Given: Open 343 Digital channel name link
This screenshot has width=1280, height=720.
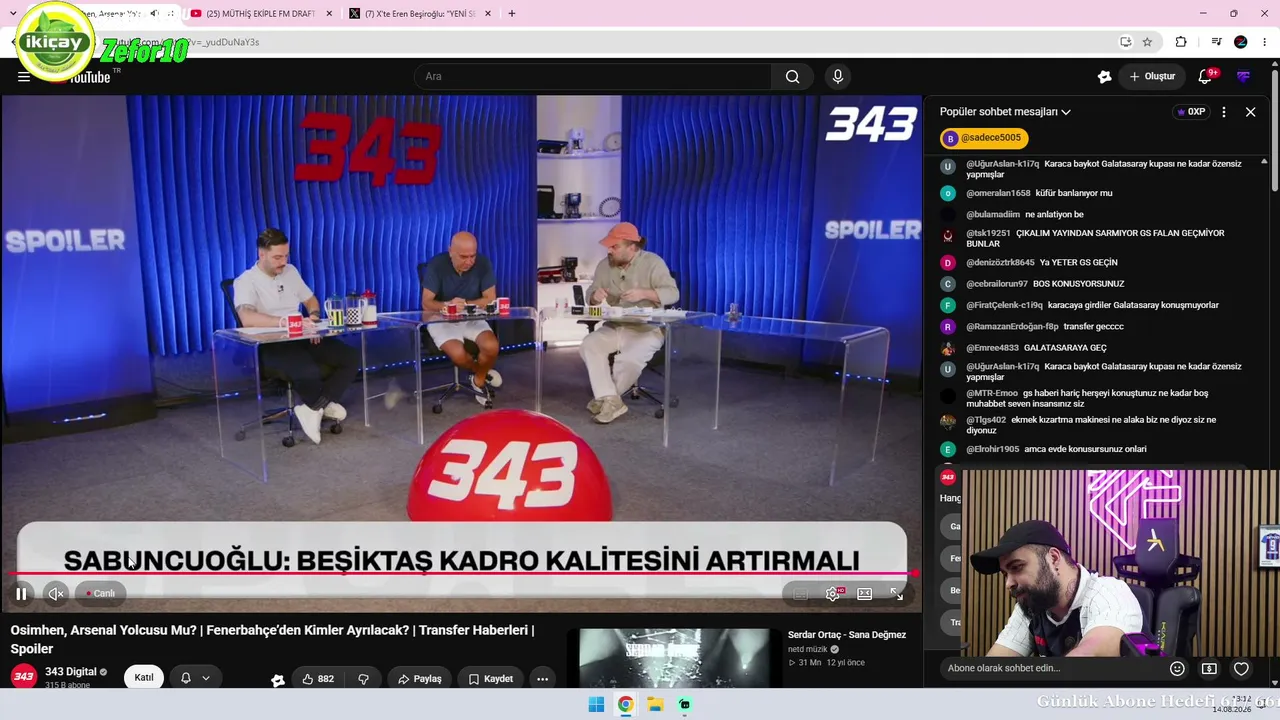Looking at the screenshot, I should (x=71, y=672).
